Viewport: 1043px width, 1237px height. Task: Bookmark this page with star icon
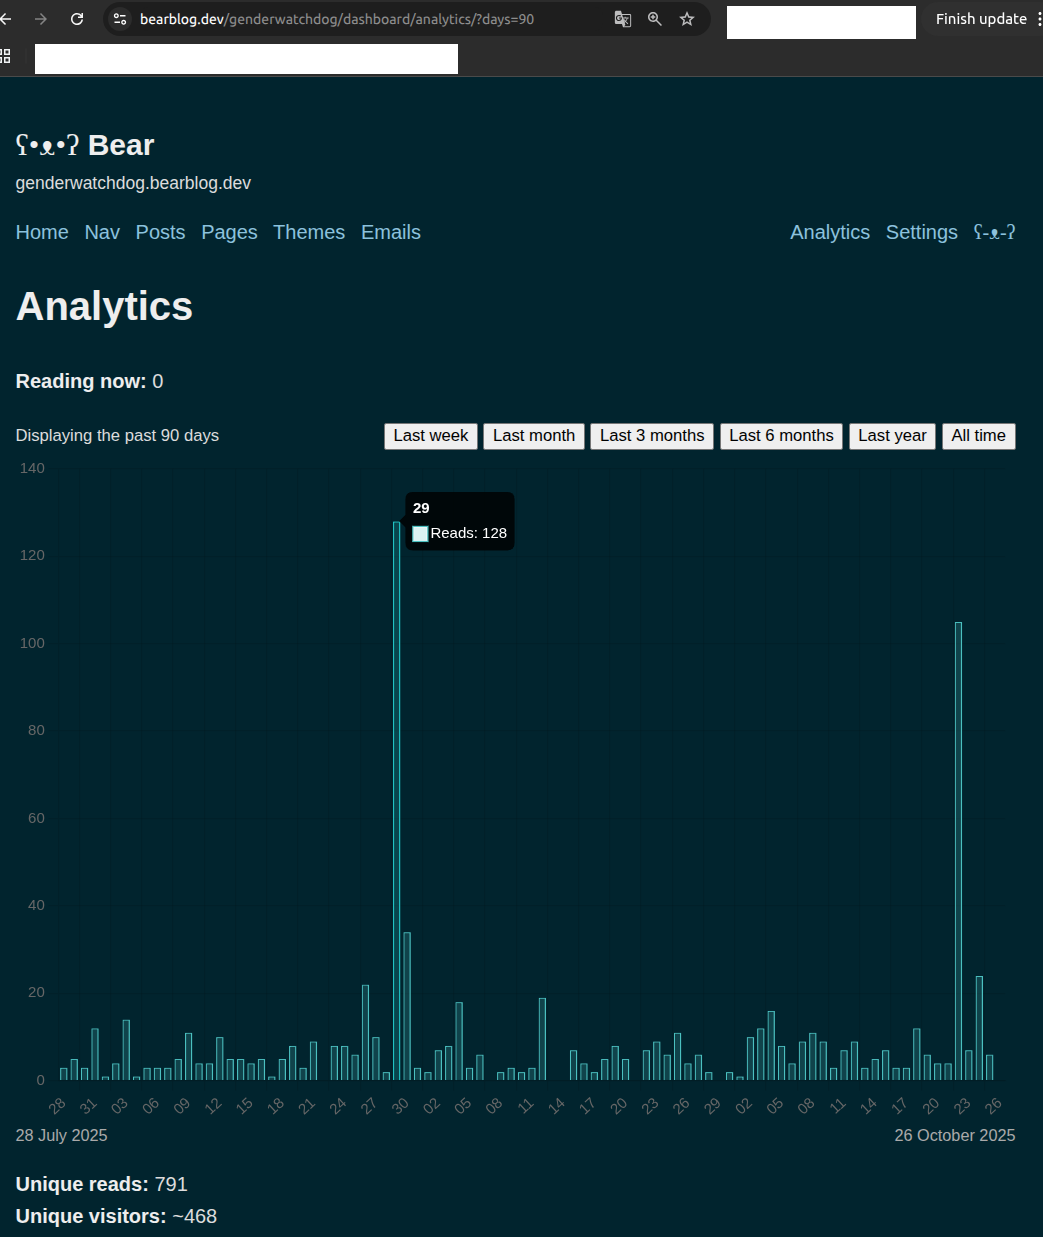[x=687, y=19]
